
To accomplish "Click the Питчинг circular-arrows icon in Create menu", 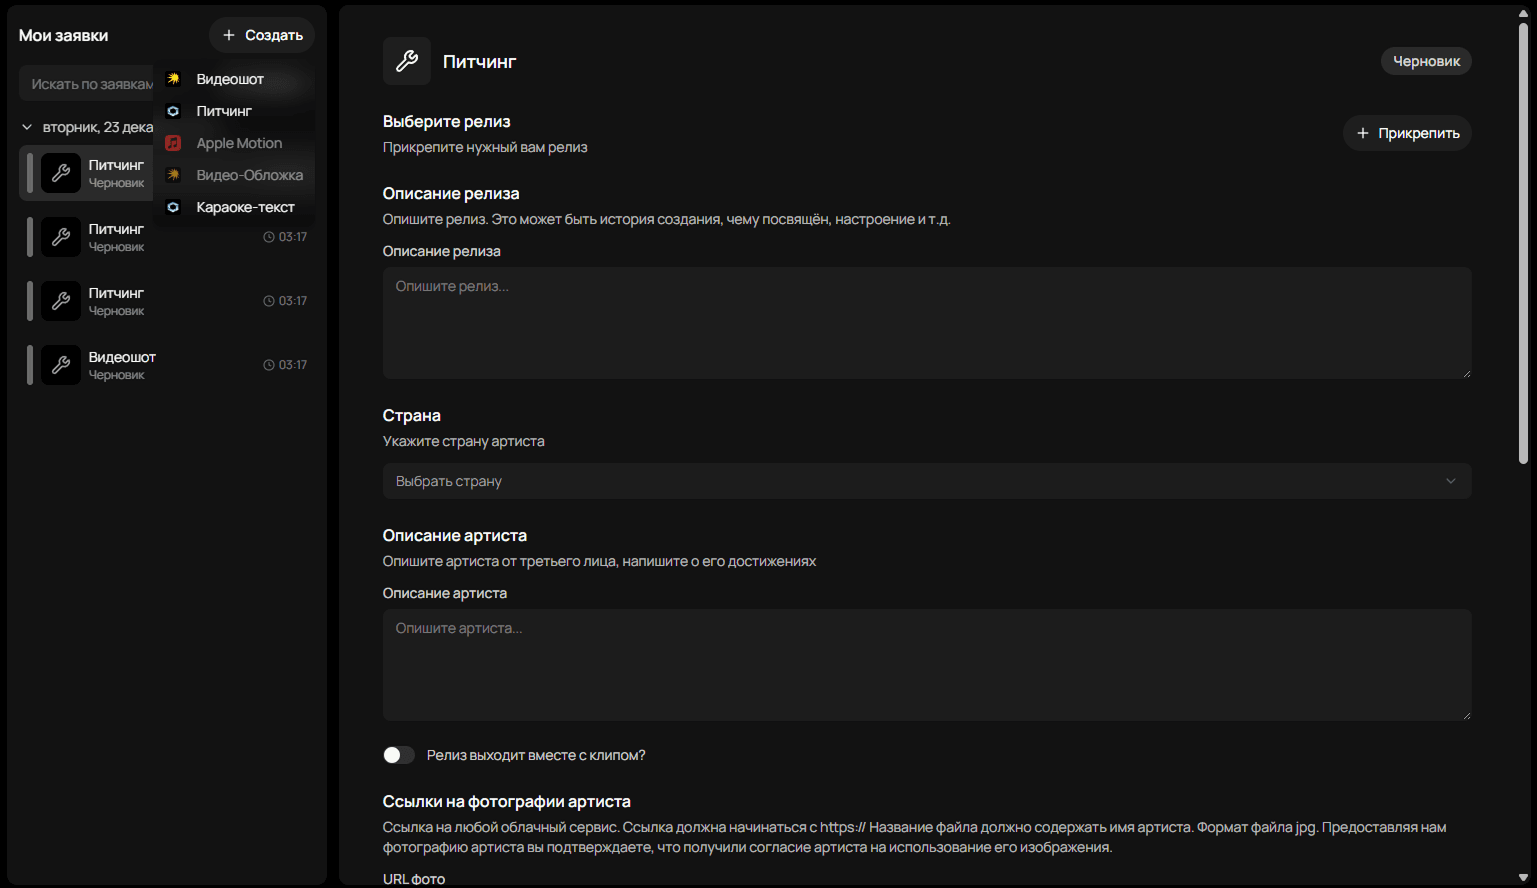I will 173,111.
